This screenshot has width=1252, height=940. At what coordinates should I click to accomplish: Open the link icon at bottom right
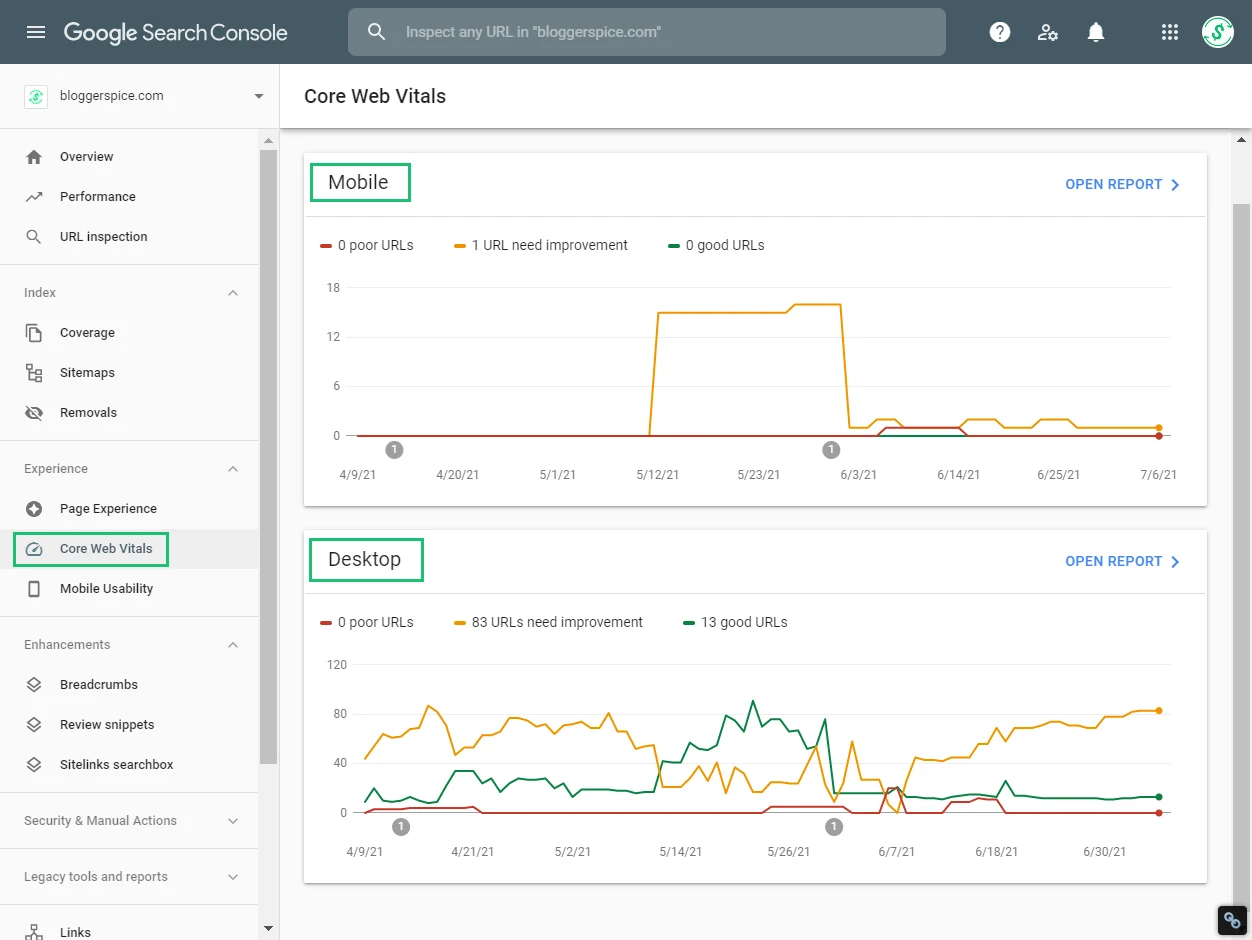tap(1232, 920)
